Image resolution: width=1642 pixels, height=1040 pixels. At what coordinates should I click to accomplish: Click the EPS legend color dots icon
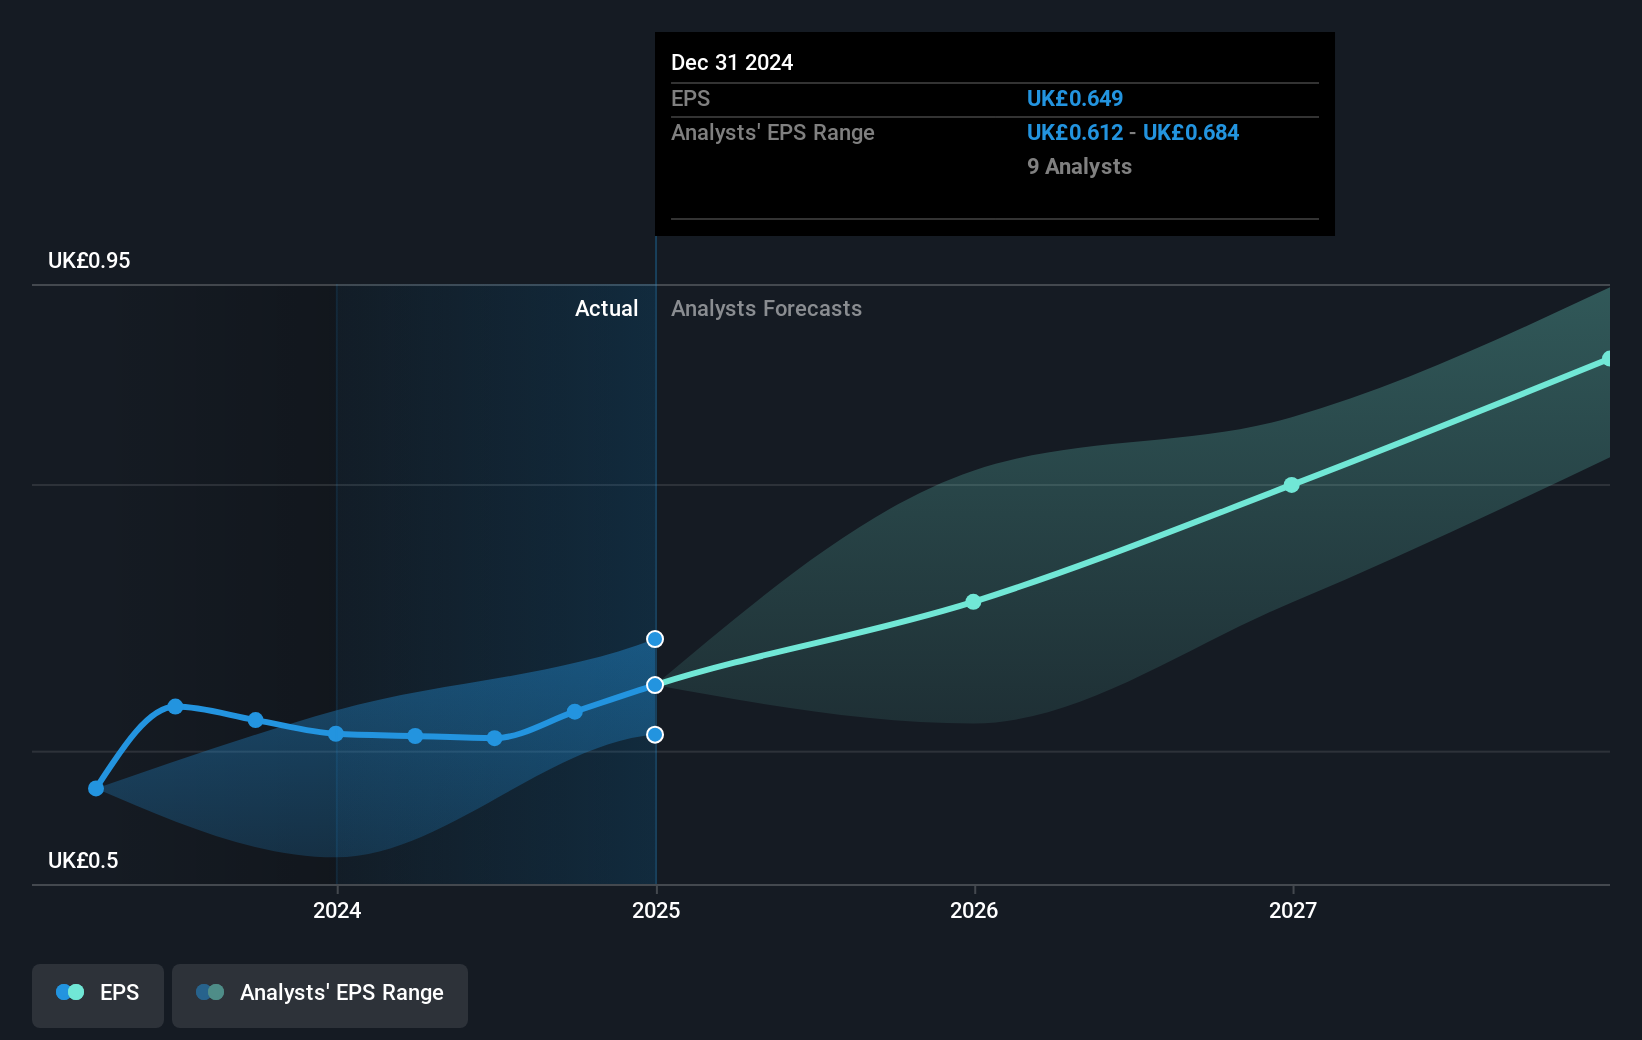click(70, 992)
